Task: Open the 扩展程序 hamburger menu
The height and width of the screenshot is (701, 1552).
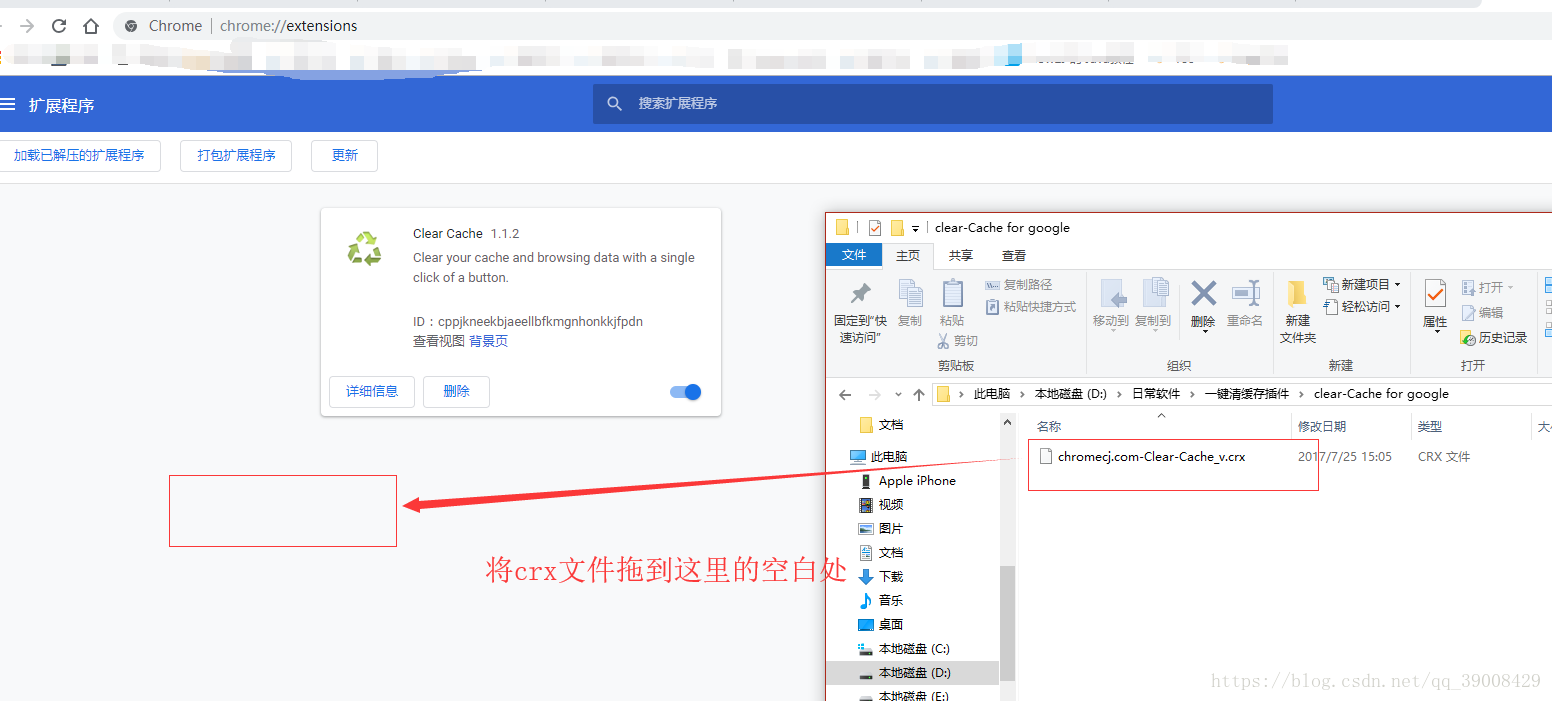Action: point(8,105)
